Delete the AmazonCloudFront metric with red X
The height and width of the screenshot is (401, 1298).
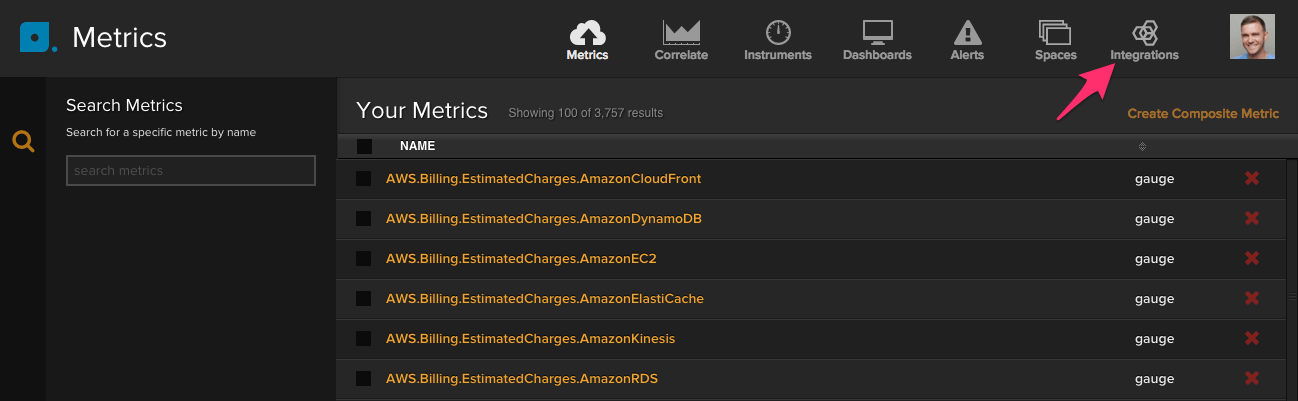(x=1251, y=179)
